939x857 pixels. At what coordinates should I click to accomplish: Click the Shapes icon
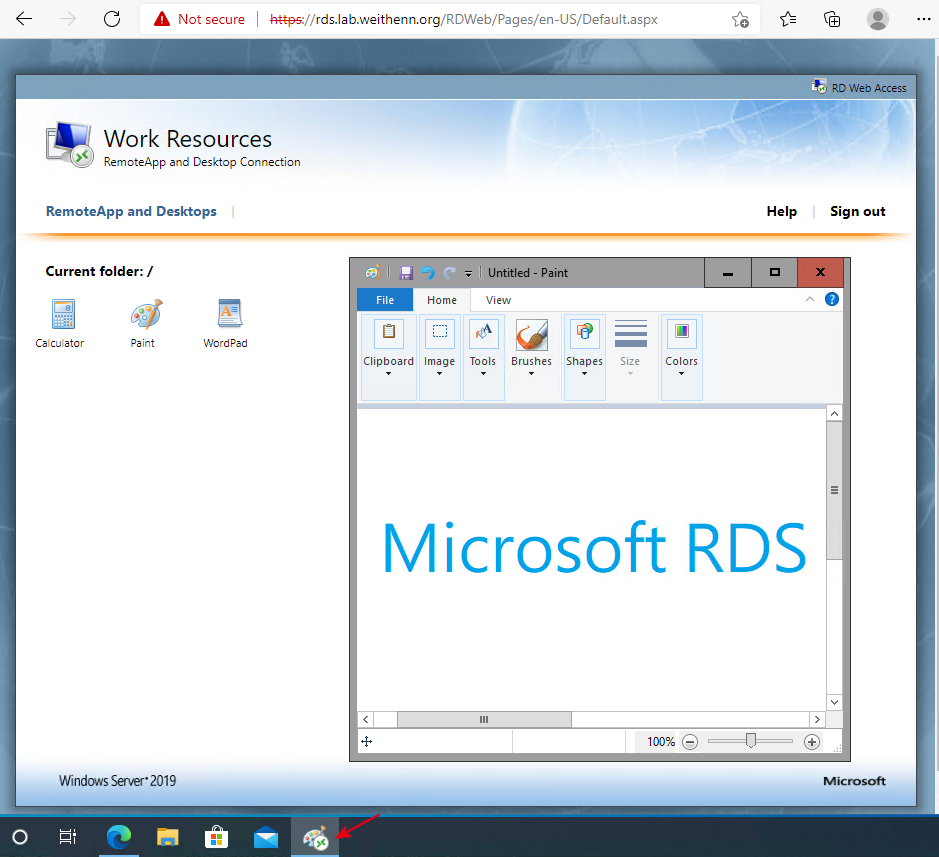tap(584, 332)
